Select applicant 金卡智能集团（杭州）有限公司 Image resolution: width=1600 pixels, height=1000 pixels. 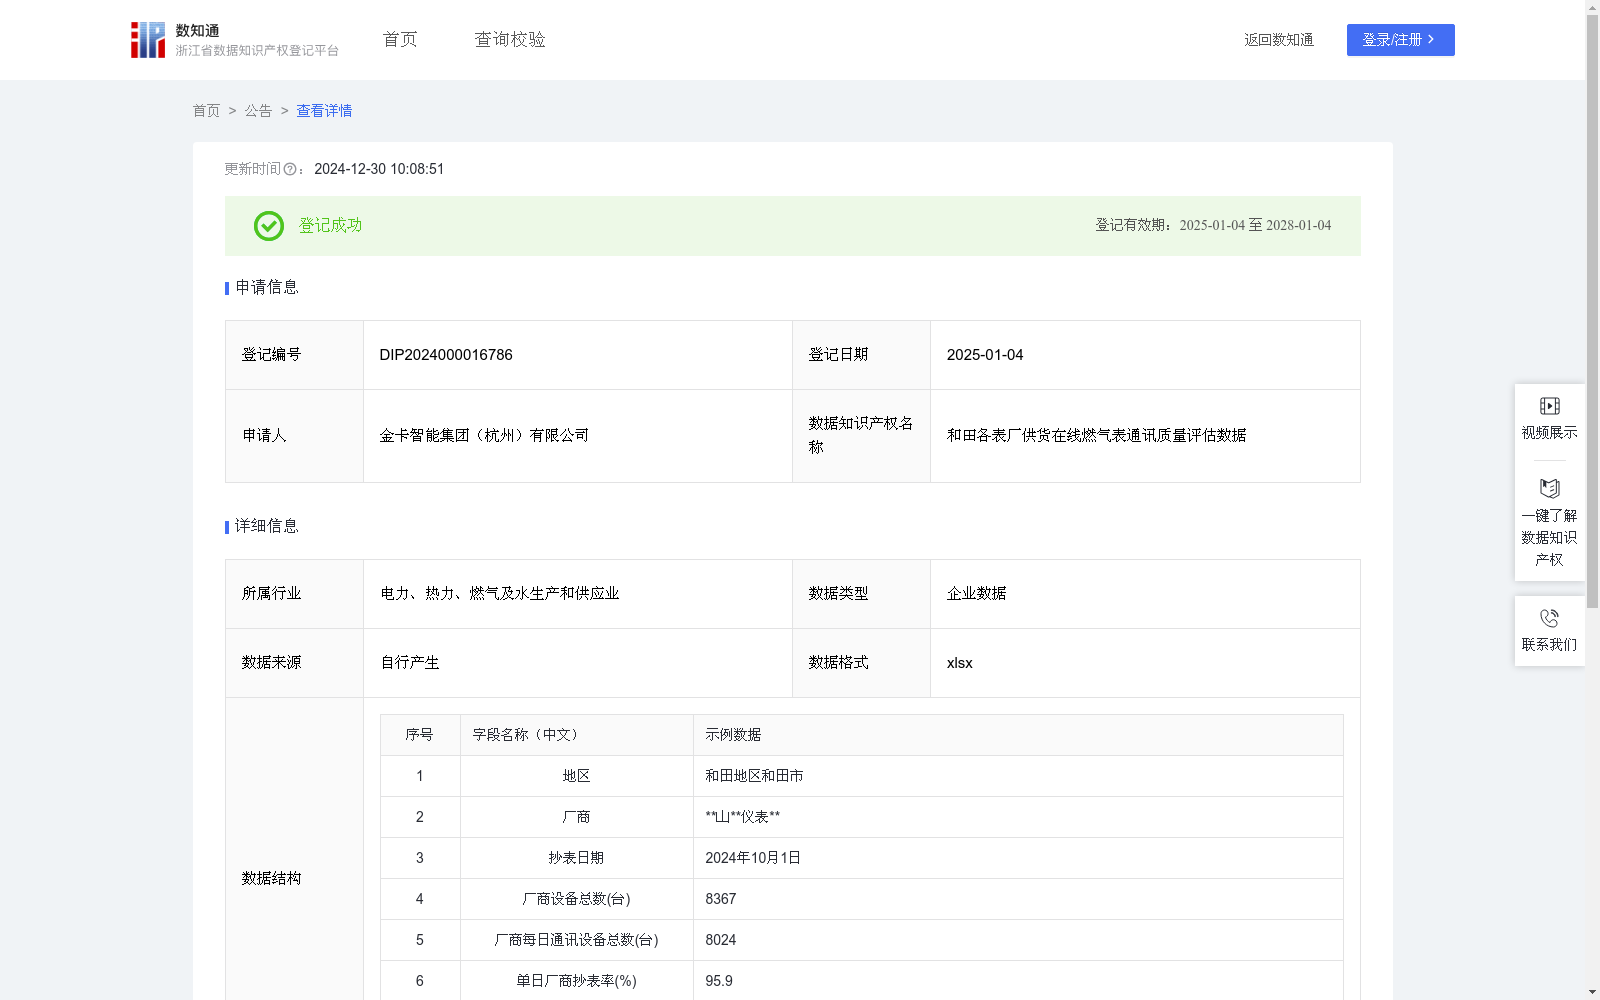pyautogui.click(x=484, y=436)
